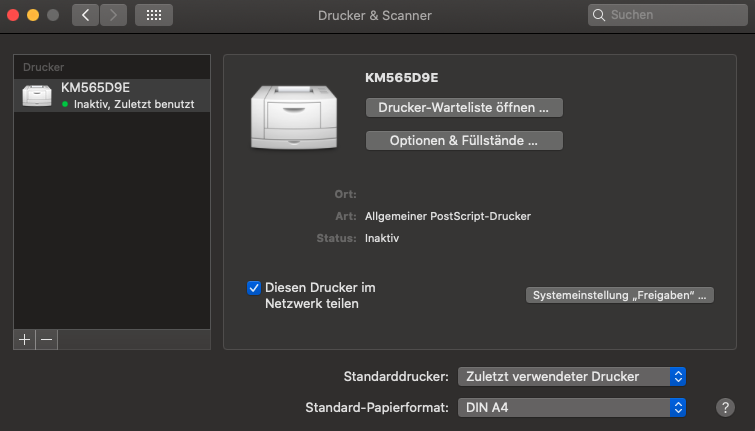The height and width of the screenshot is (431, 755).
Task: Show all preferences grid button
Action: [153, 15]
